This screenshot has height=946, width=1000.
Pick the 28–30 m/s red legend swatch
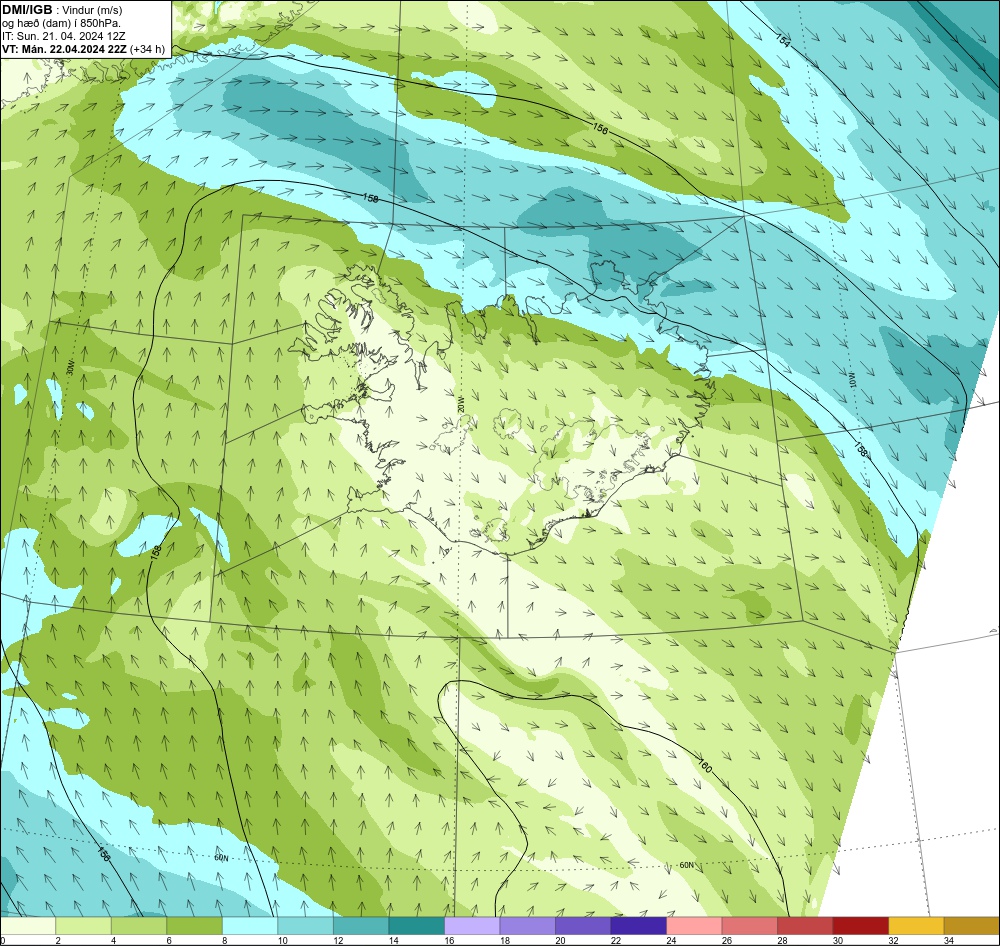pyautogui.click(x=805, y=926)
